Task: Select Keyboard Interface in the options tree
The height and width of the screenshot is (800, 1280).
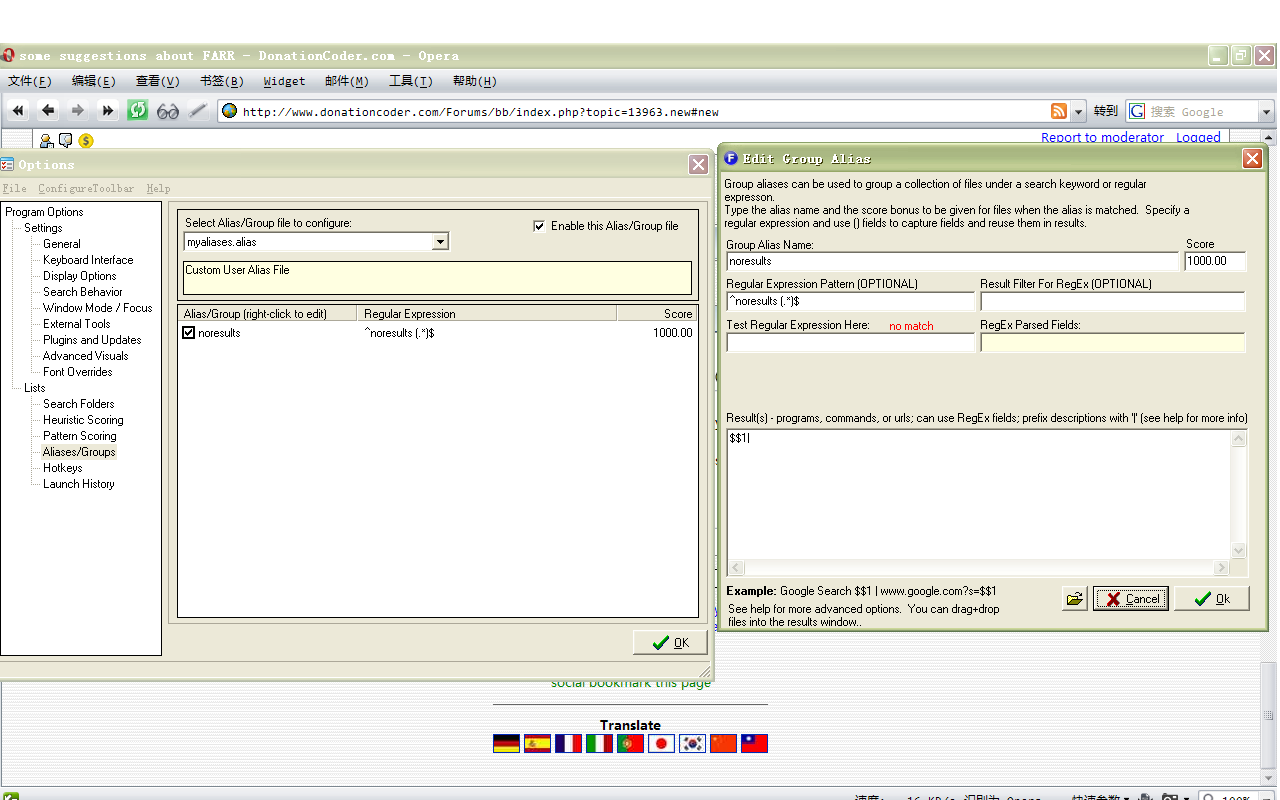Action: (88, 260)
